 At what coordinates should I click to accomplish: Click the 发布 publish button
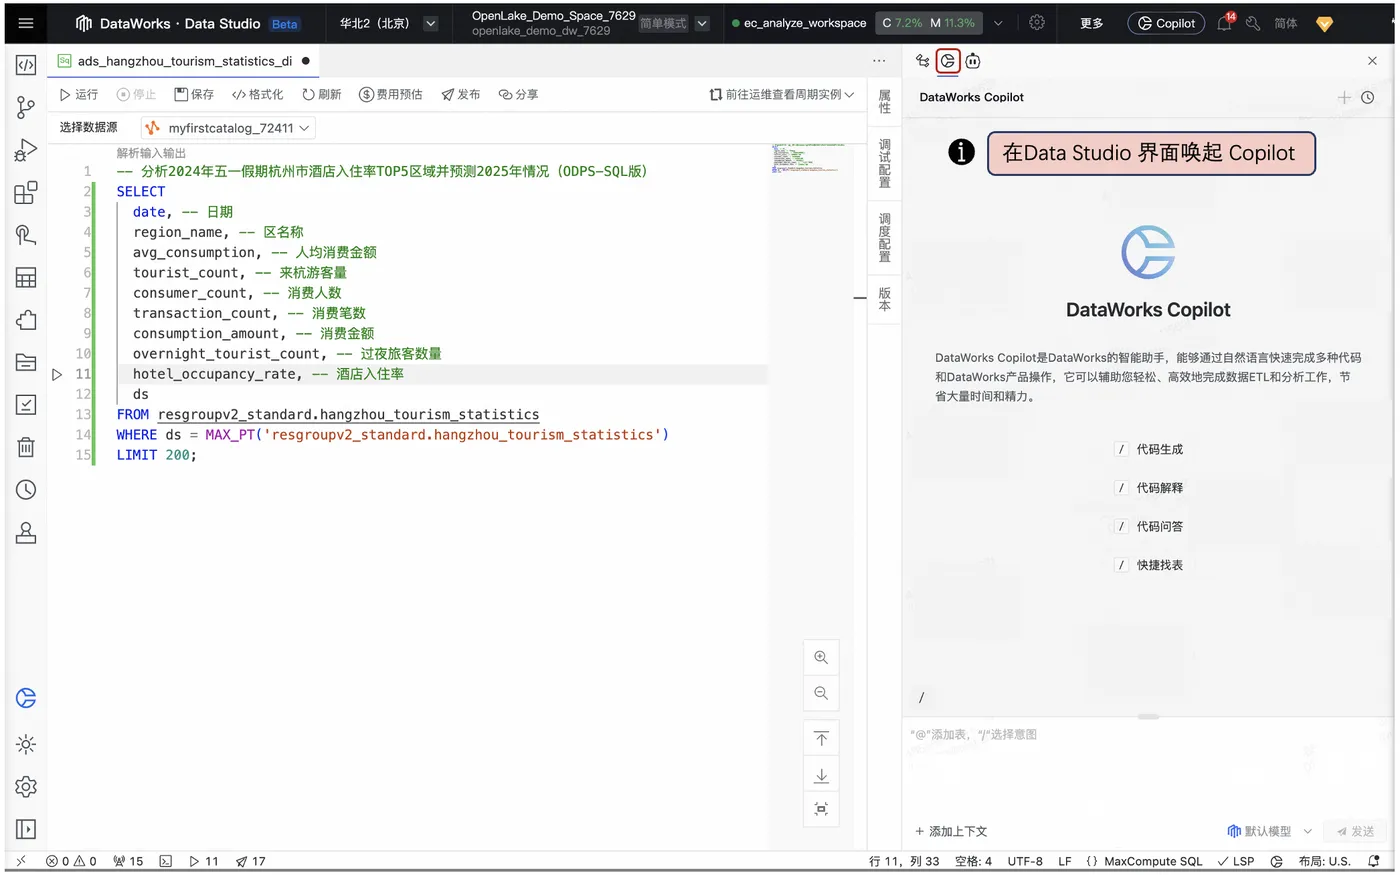(461, 94)
